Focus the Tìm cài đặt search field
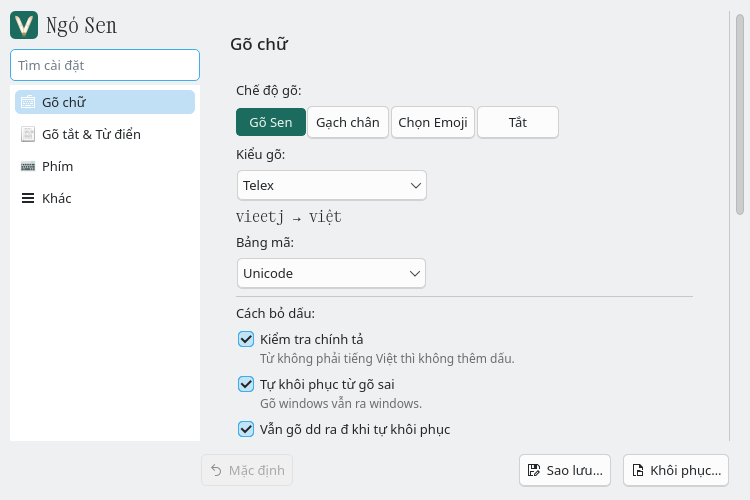 tap(105, 65)
